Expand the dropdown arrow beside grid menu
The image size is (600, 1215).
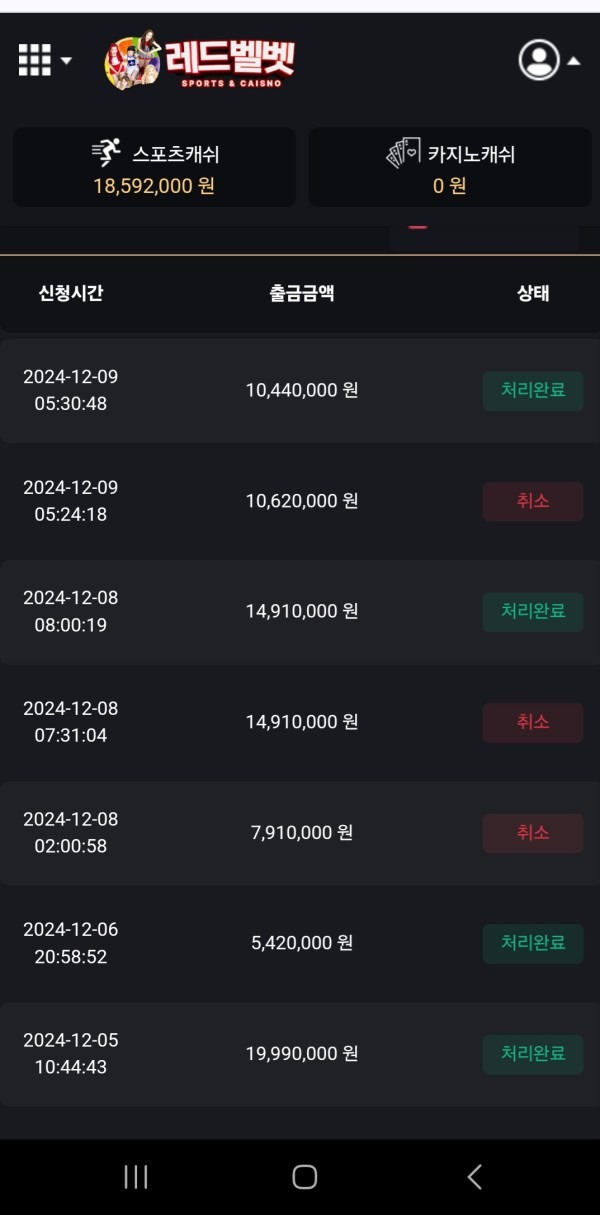click(66, 60)
